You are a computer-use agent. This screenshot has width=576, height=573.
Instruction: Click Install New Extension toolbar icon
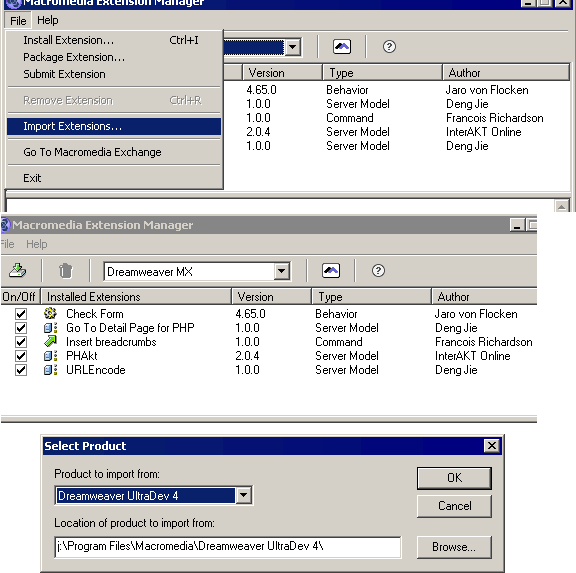pos(17,271)
